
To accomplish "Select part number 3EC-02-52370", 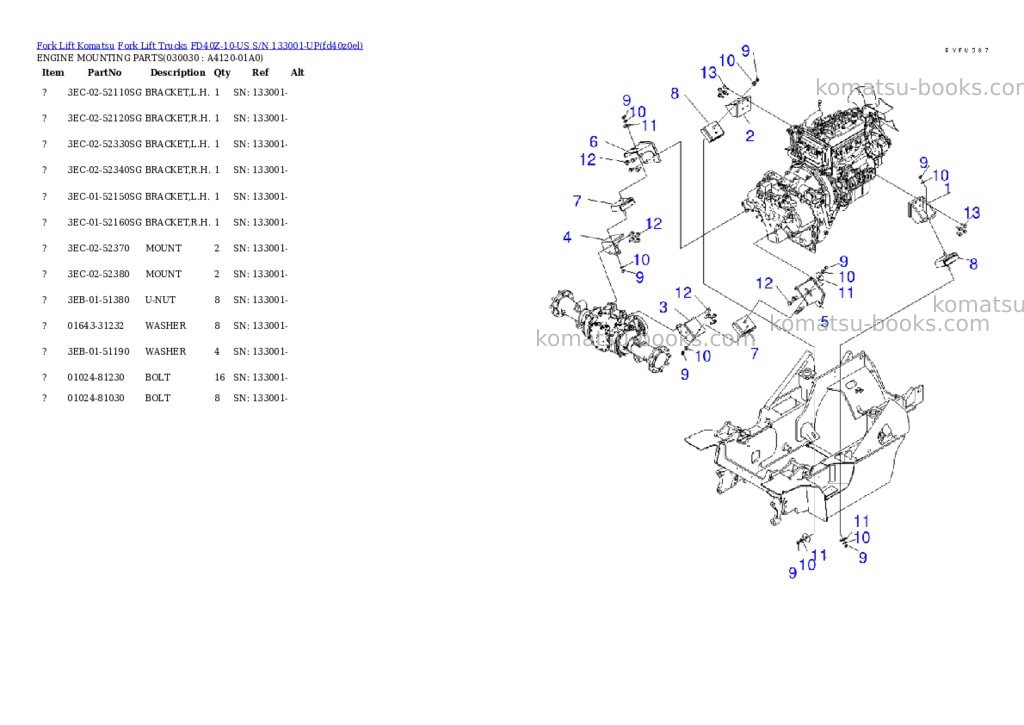I will click(99, 248).
